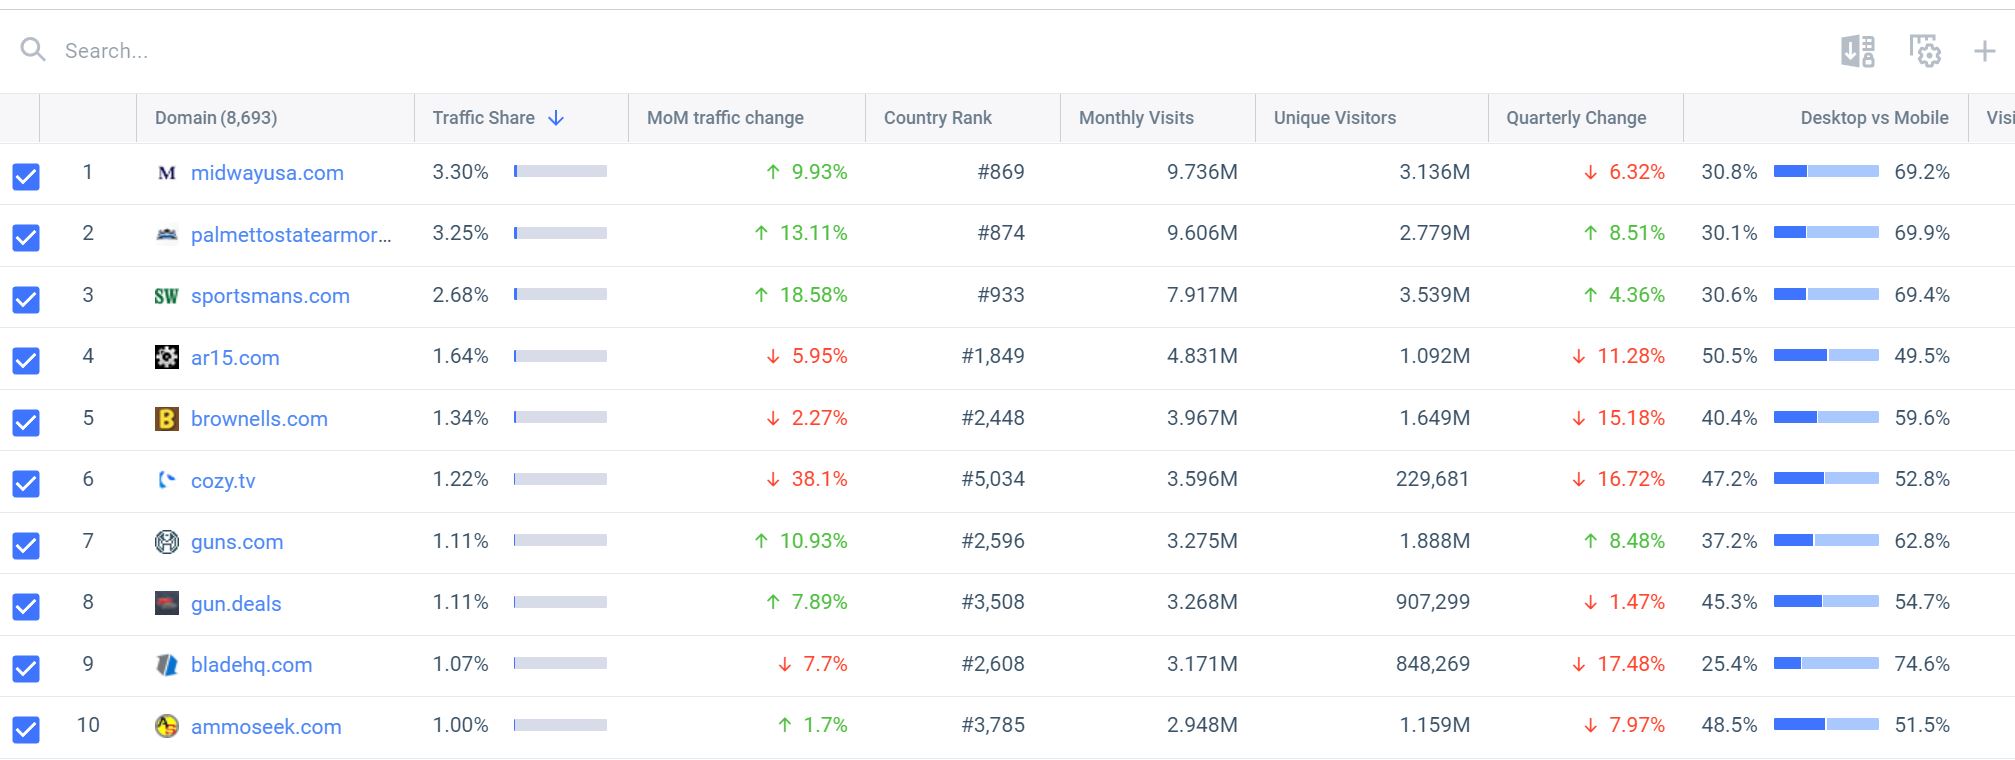The width and height of the screenshot is (2015, 760).
Task: Uncheck the brownells.com row checkbox
Action: [x=26, y=422]
